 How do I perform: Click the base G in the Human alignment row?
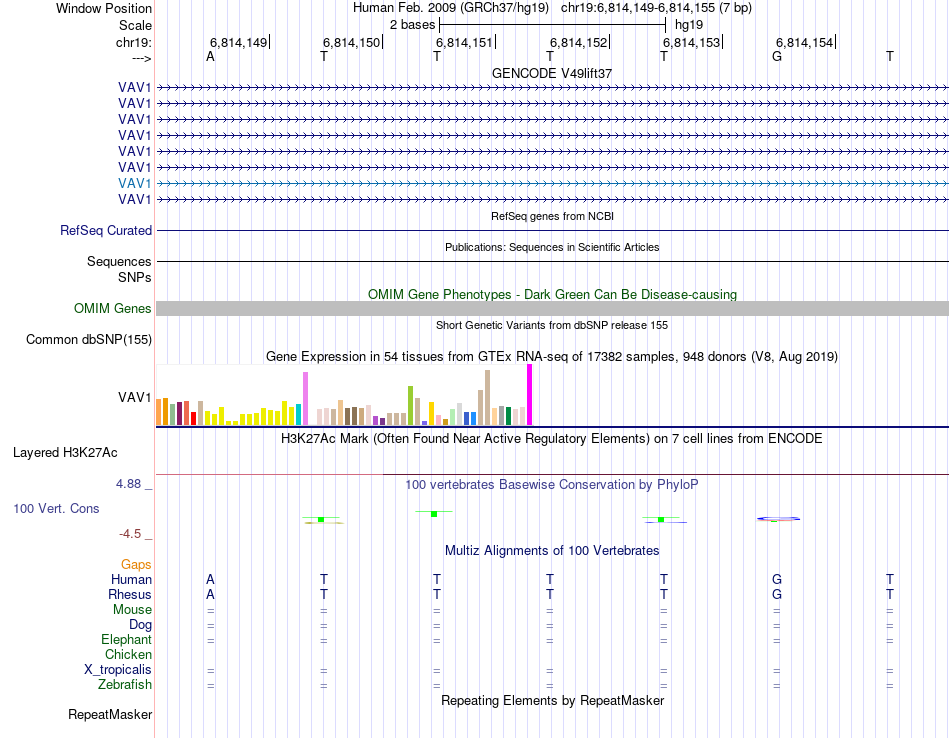[777, 579]
